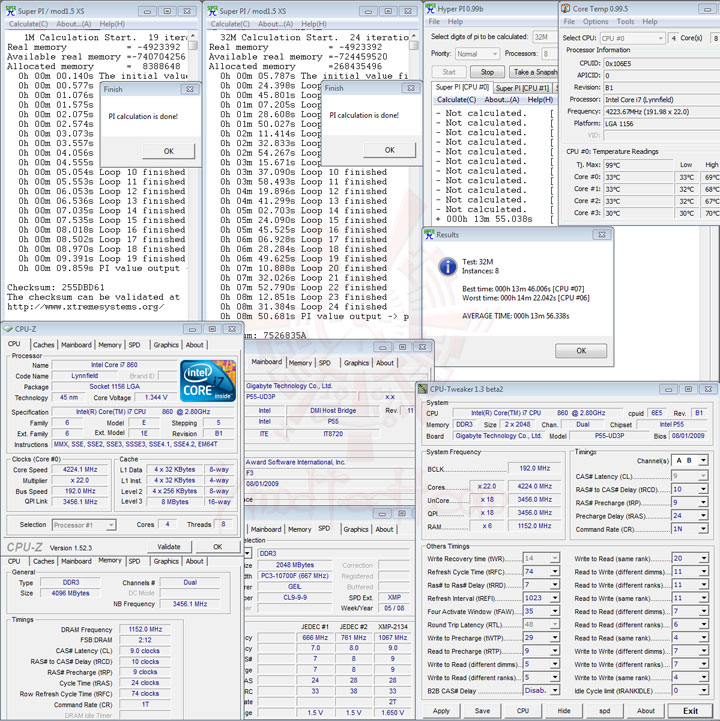Click the Hide button in CPU-Tweaker
Image resolution: width=720 pixels, height=721 pixels.
[x=564, y=710]
